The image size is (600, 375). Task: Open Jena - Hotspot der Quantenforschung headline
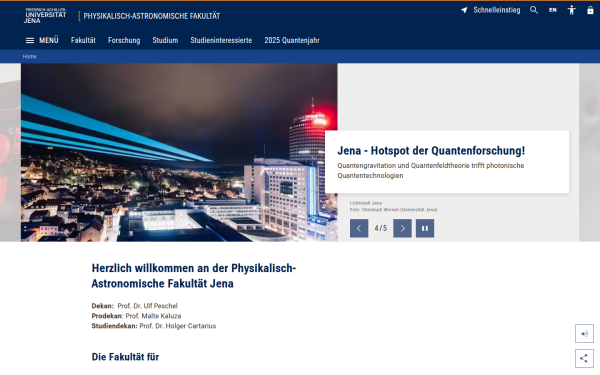pos(431,151)
